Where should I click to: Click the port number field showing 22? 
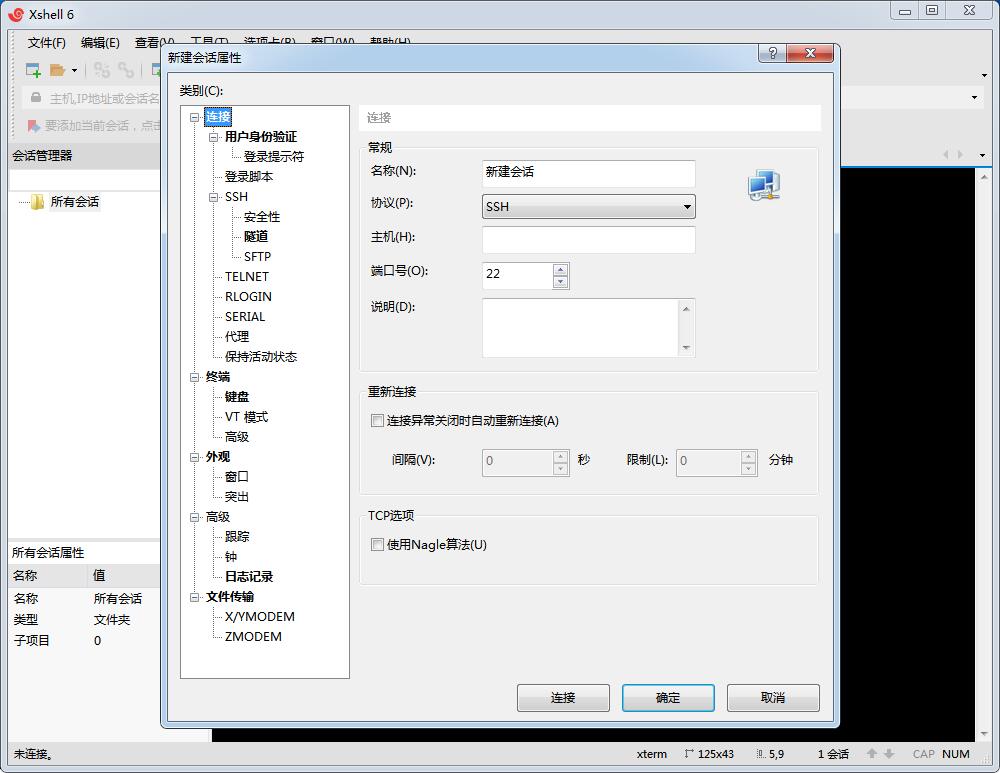click(517, 276)
